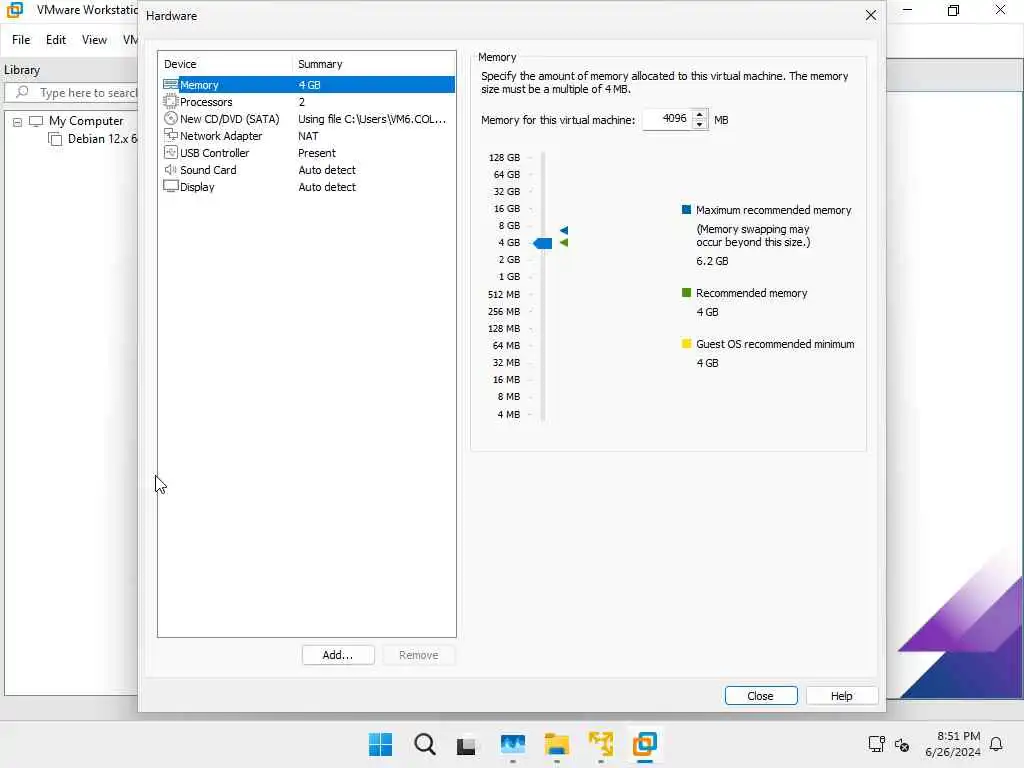Image resolution: width=1024 pixels, height=768 pixels.
Task: Click the VMware Workstation taskbar icon
Action: point(645,744)
